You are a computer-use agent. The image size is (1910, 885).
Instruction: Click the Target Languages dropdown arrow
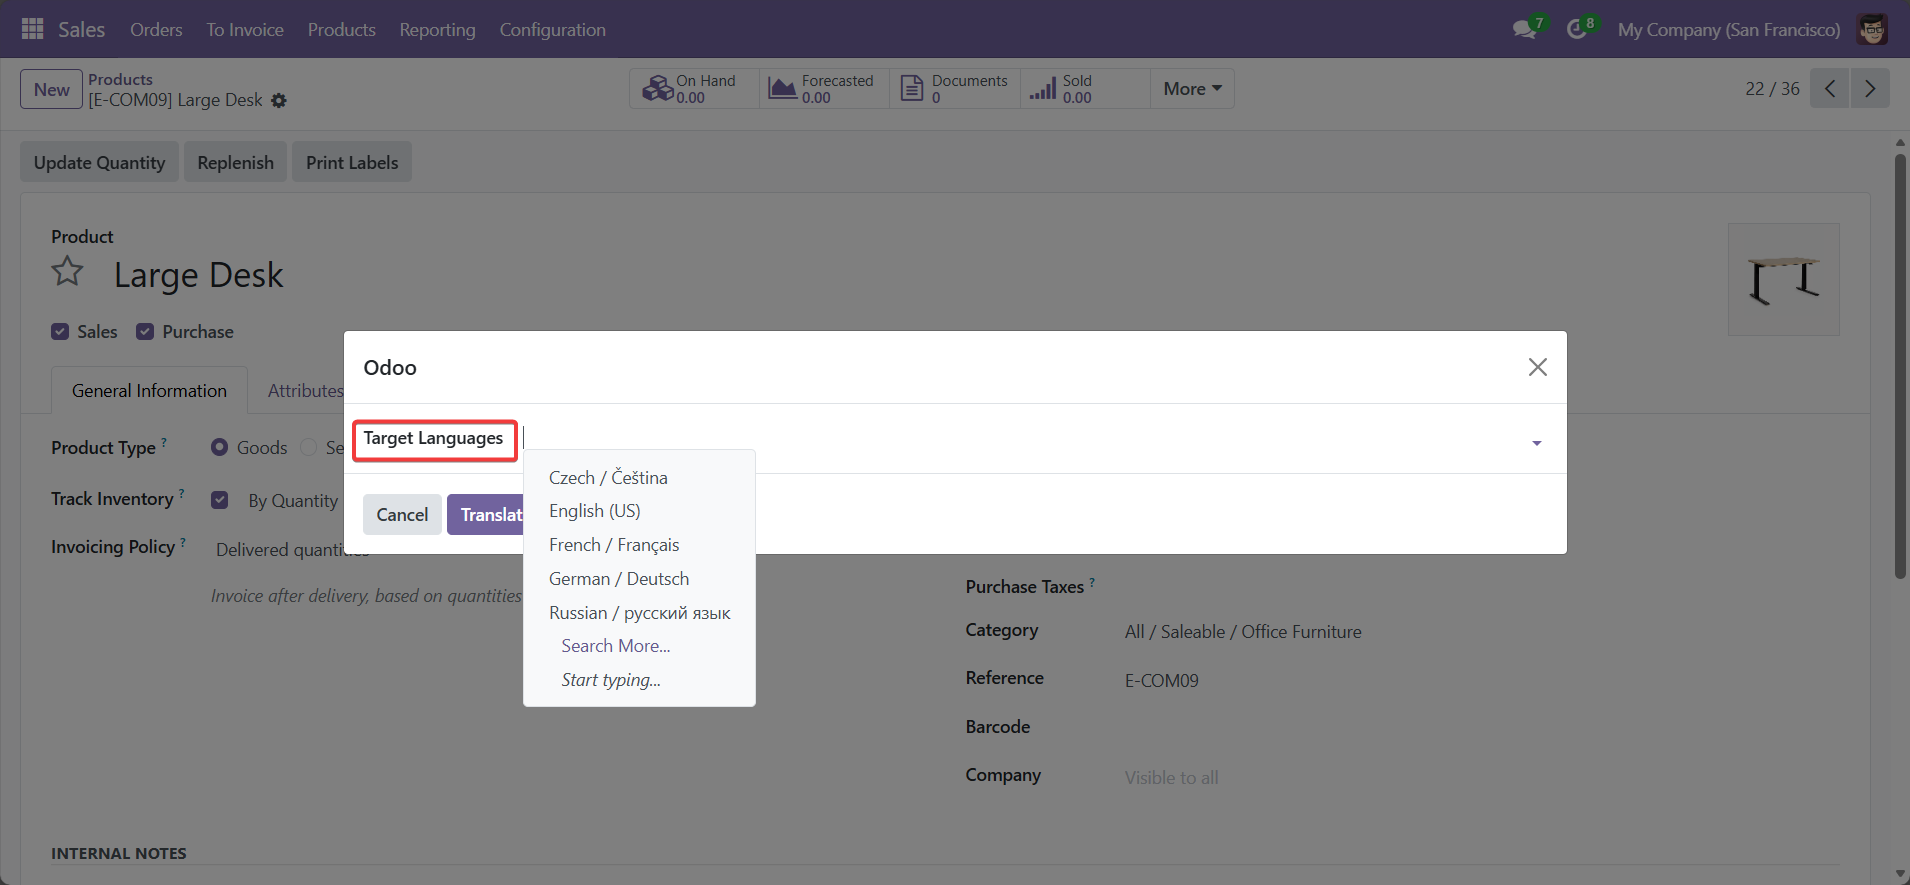[1536, 443]
